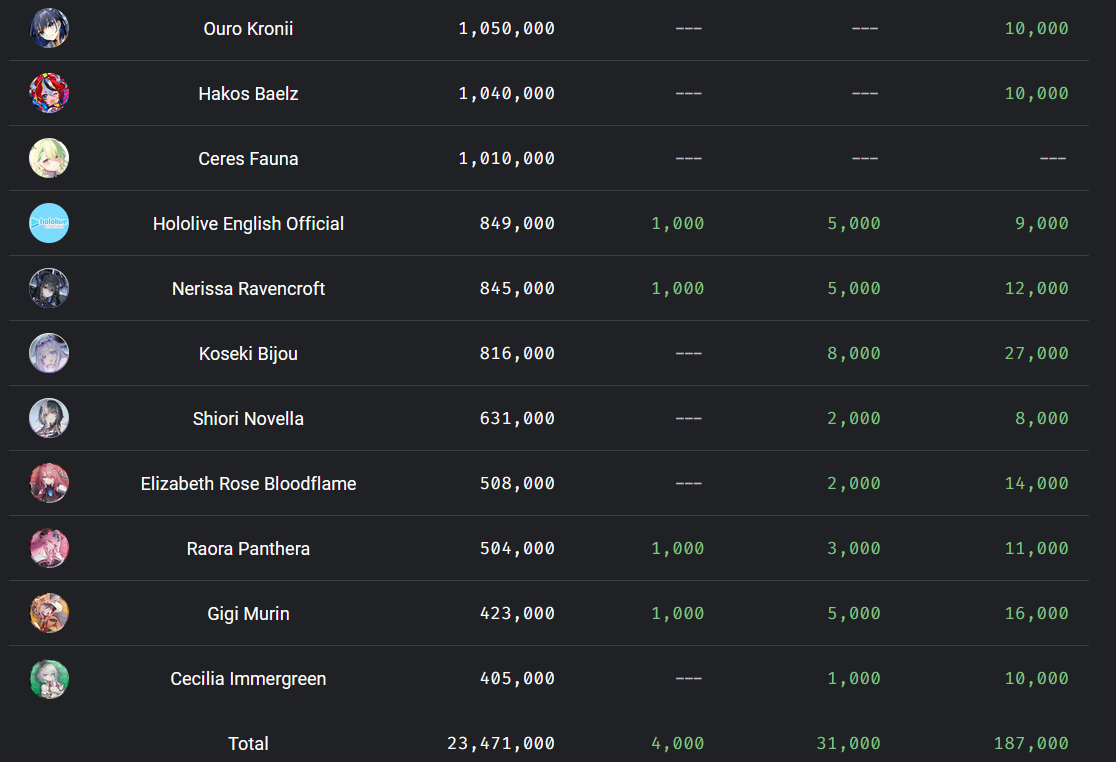
Task: Select the Shiori Novella channel name
Action: pyautogui.click(x=248, y=418)
